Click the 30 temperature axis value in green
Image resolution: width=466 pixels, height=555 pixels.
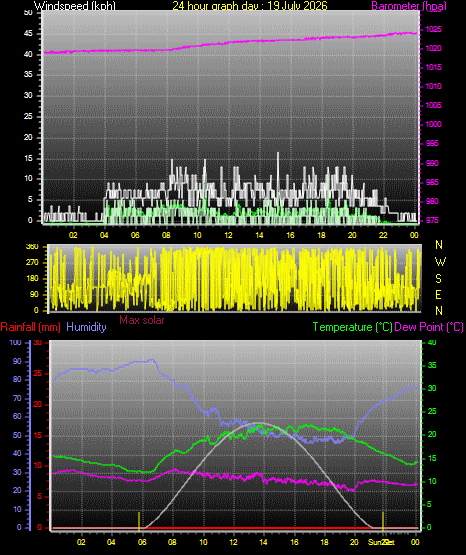432,389
